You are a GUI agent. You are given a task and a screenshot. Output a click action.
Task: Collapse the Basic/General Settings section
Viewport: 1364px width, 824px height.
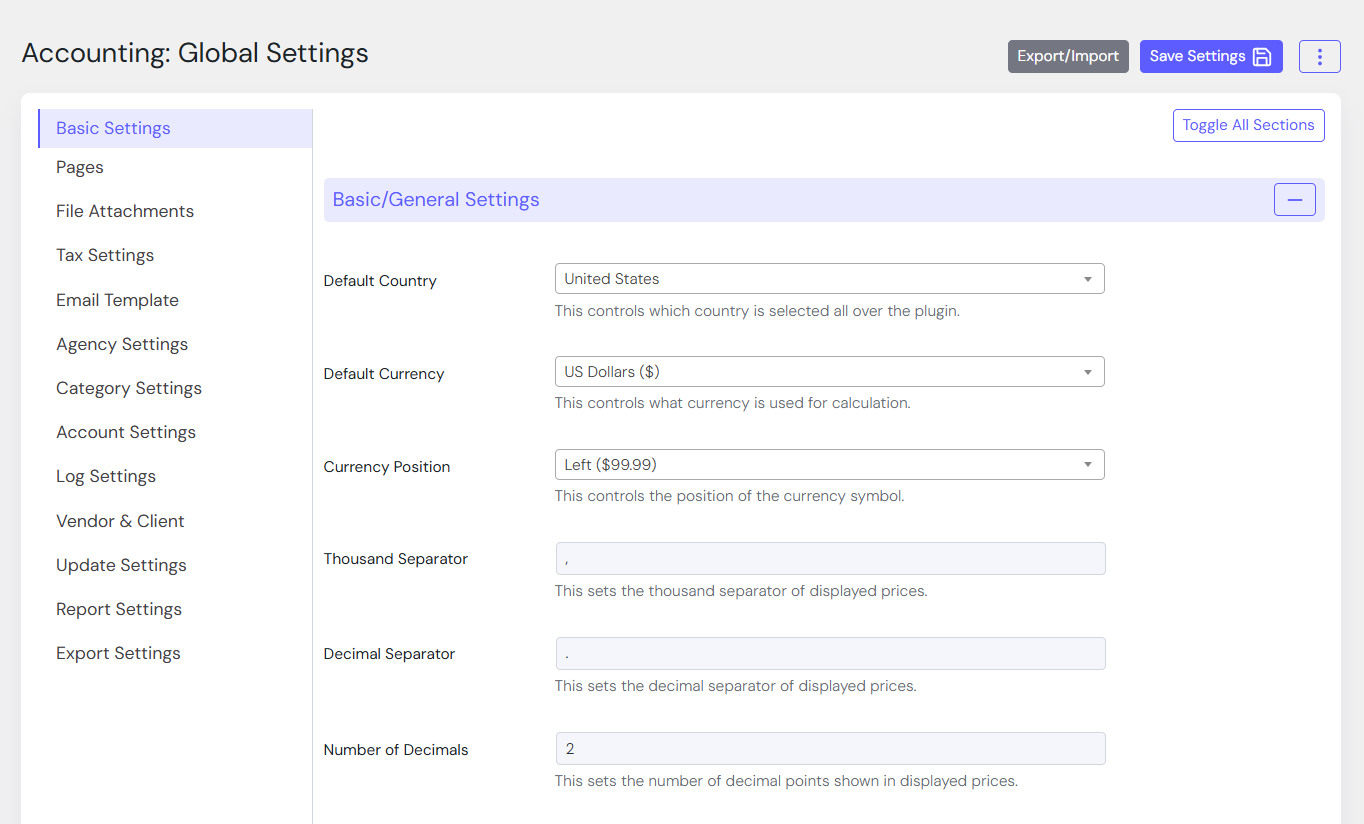point(1294,200)
